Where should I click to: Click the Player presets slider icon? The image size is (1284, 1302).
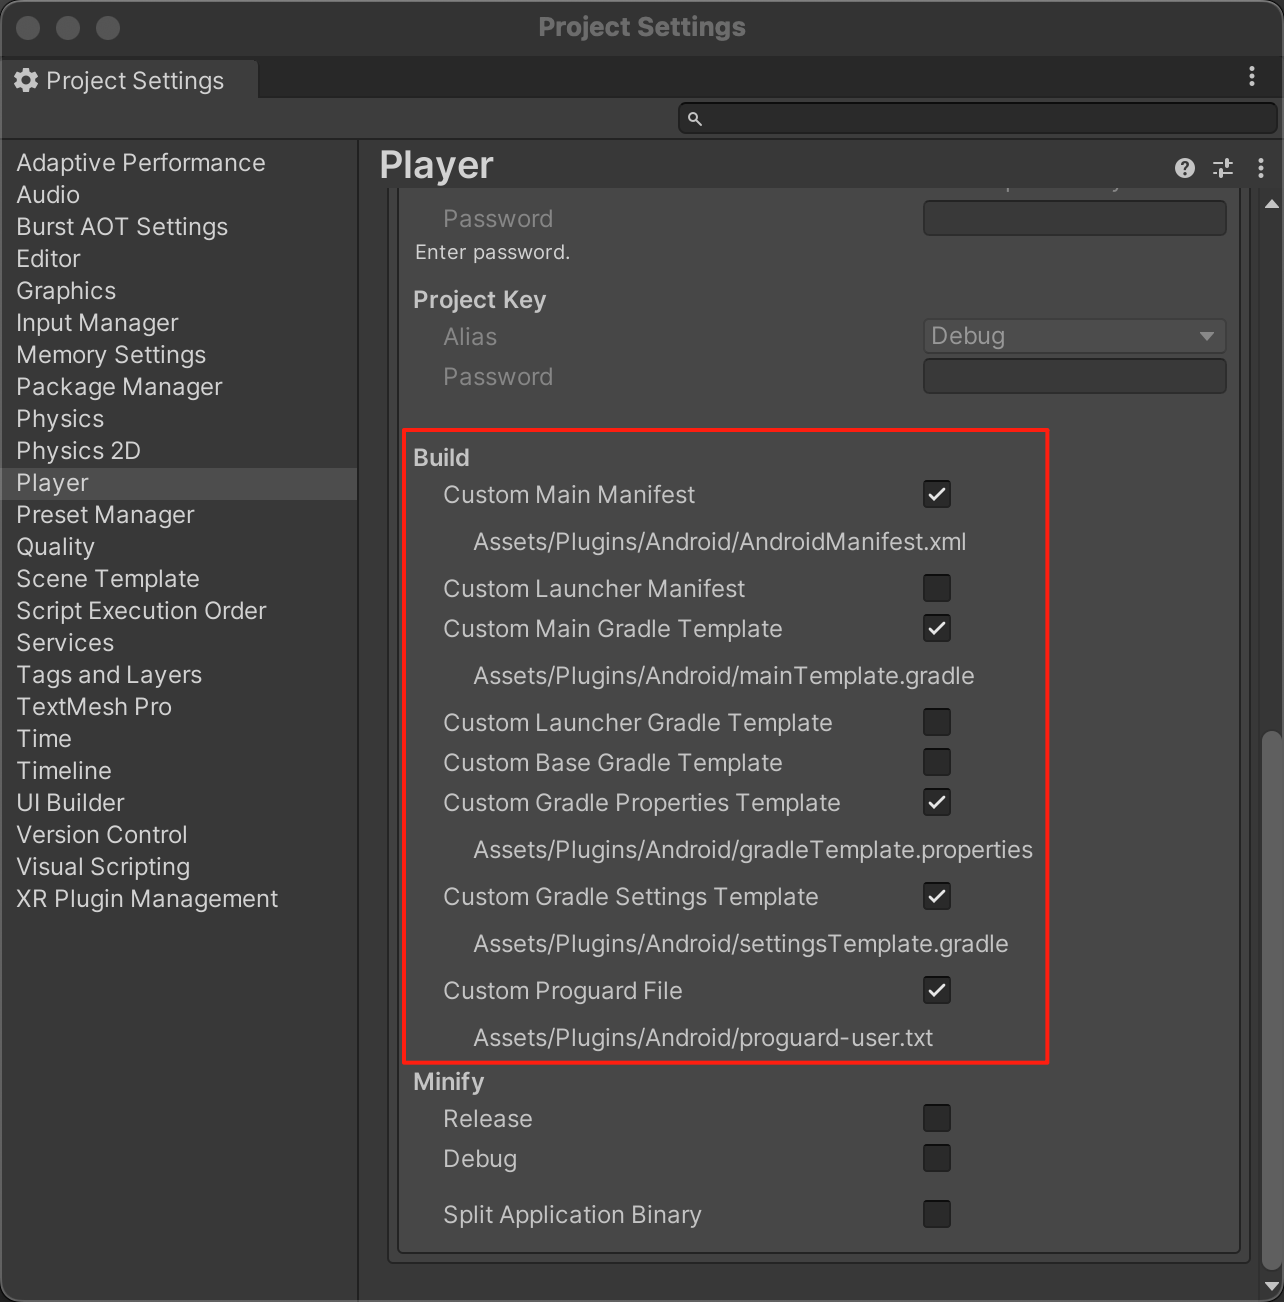point(1223,168)
